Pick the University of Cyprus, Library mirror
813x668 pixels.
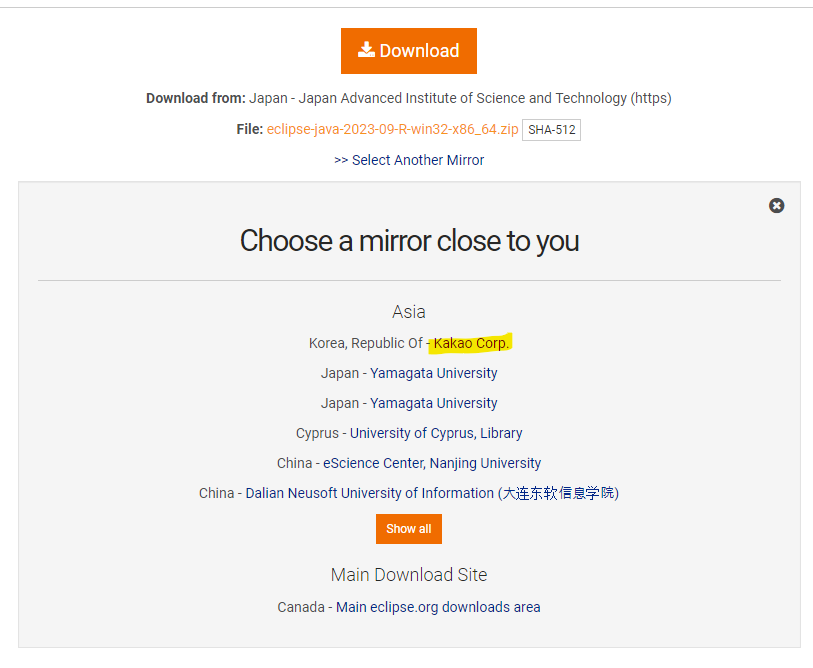(x=436, y=433)
